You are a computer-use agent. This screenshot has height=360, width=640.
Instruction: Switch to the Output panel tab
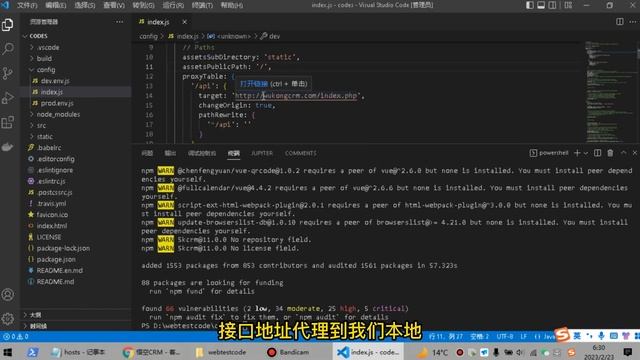pos(170,153)
